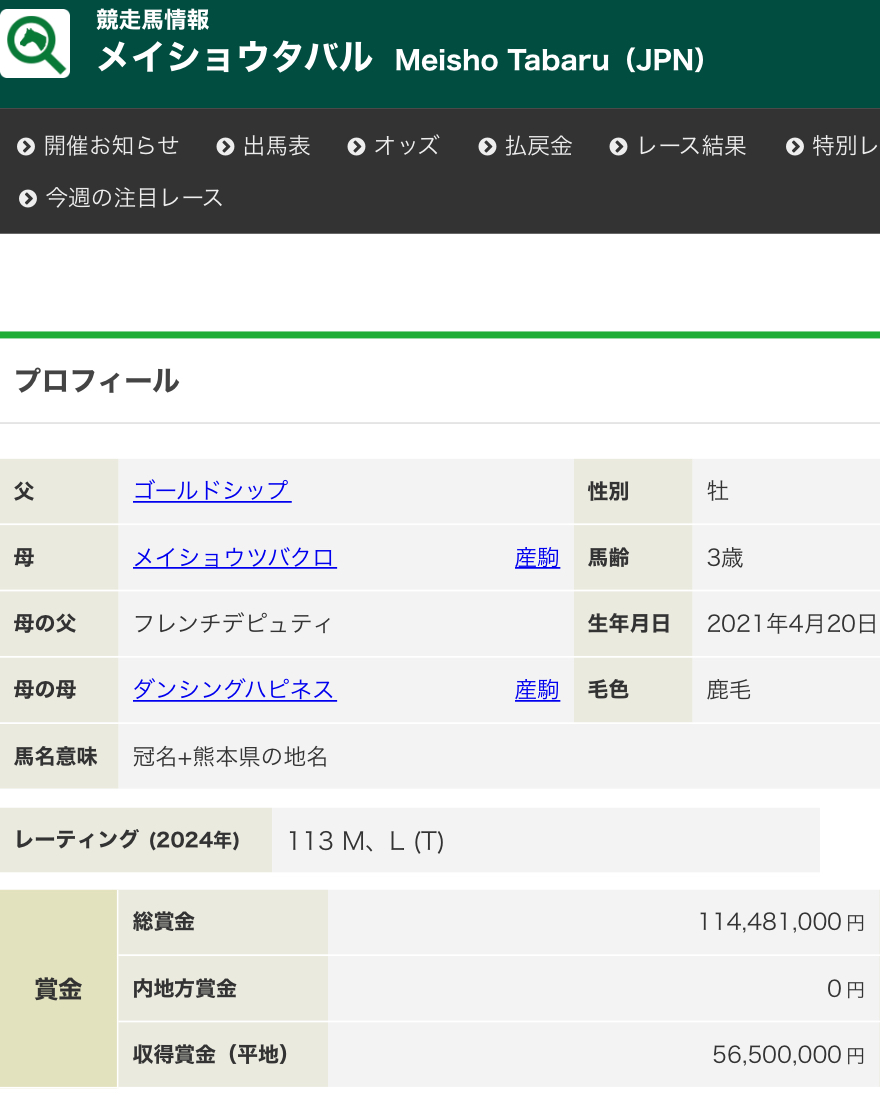
Task: Select フレンチデピュティ cell text
Action: (232, 623)
